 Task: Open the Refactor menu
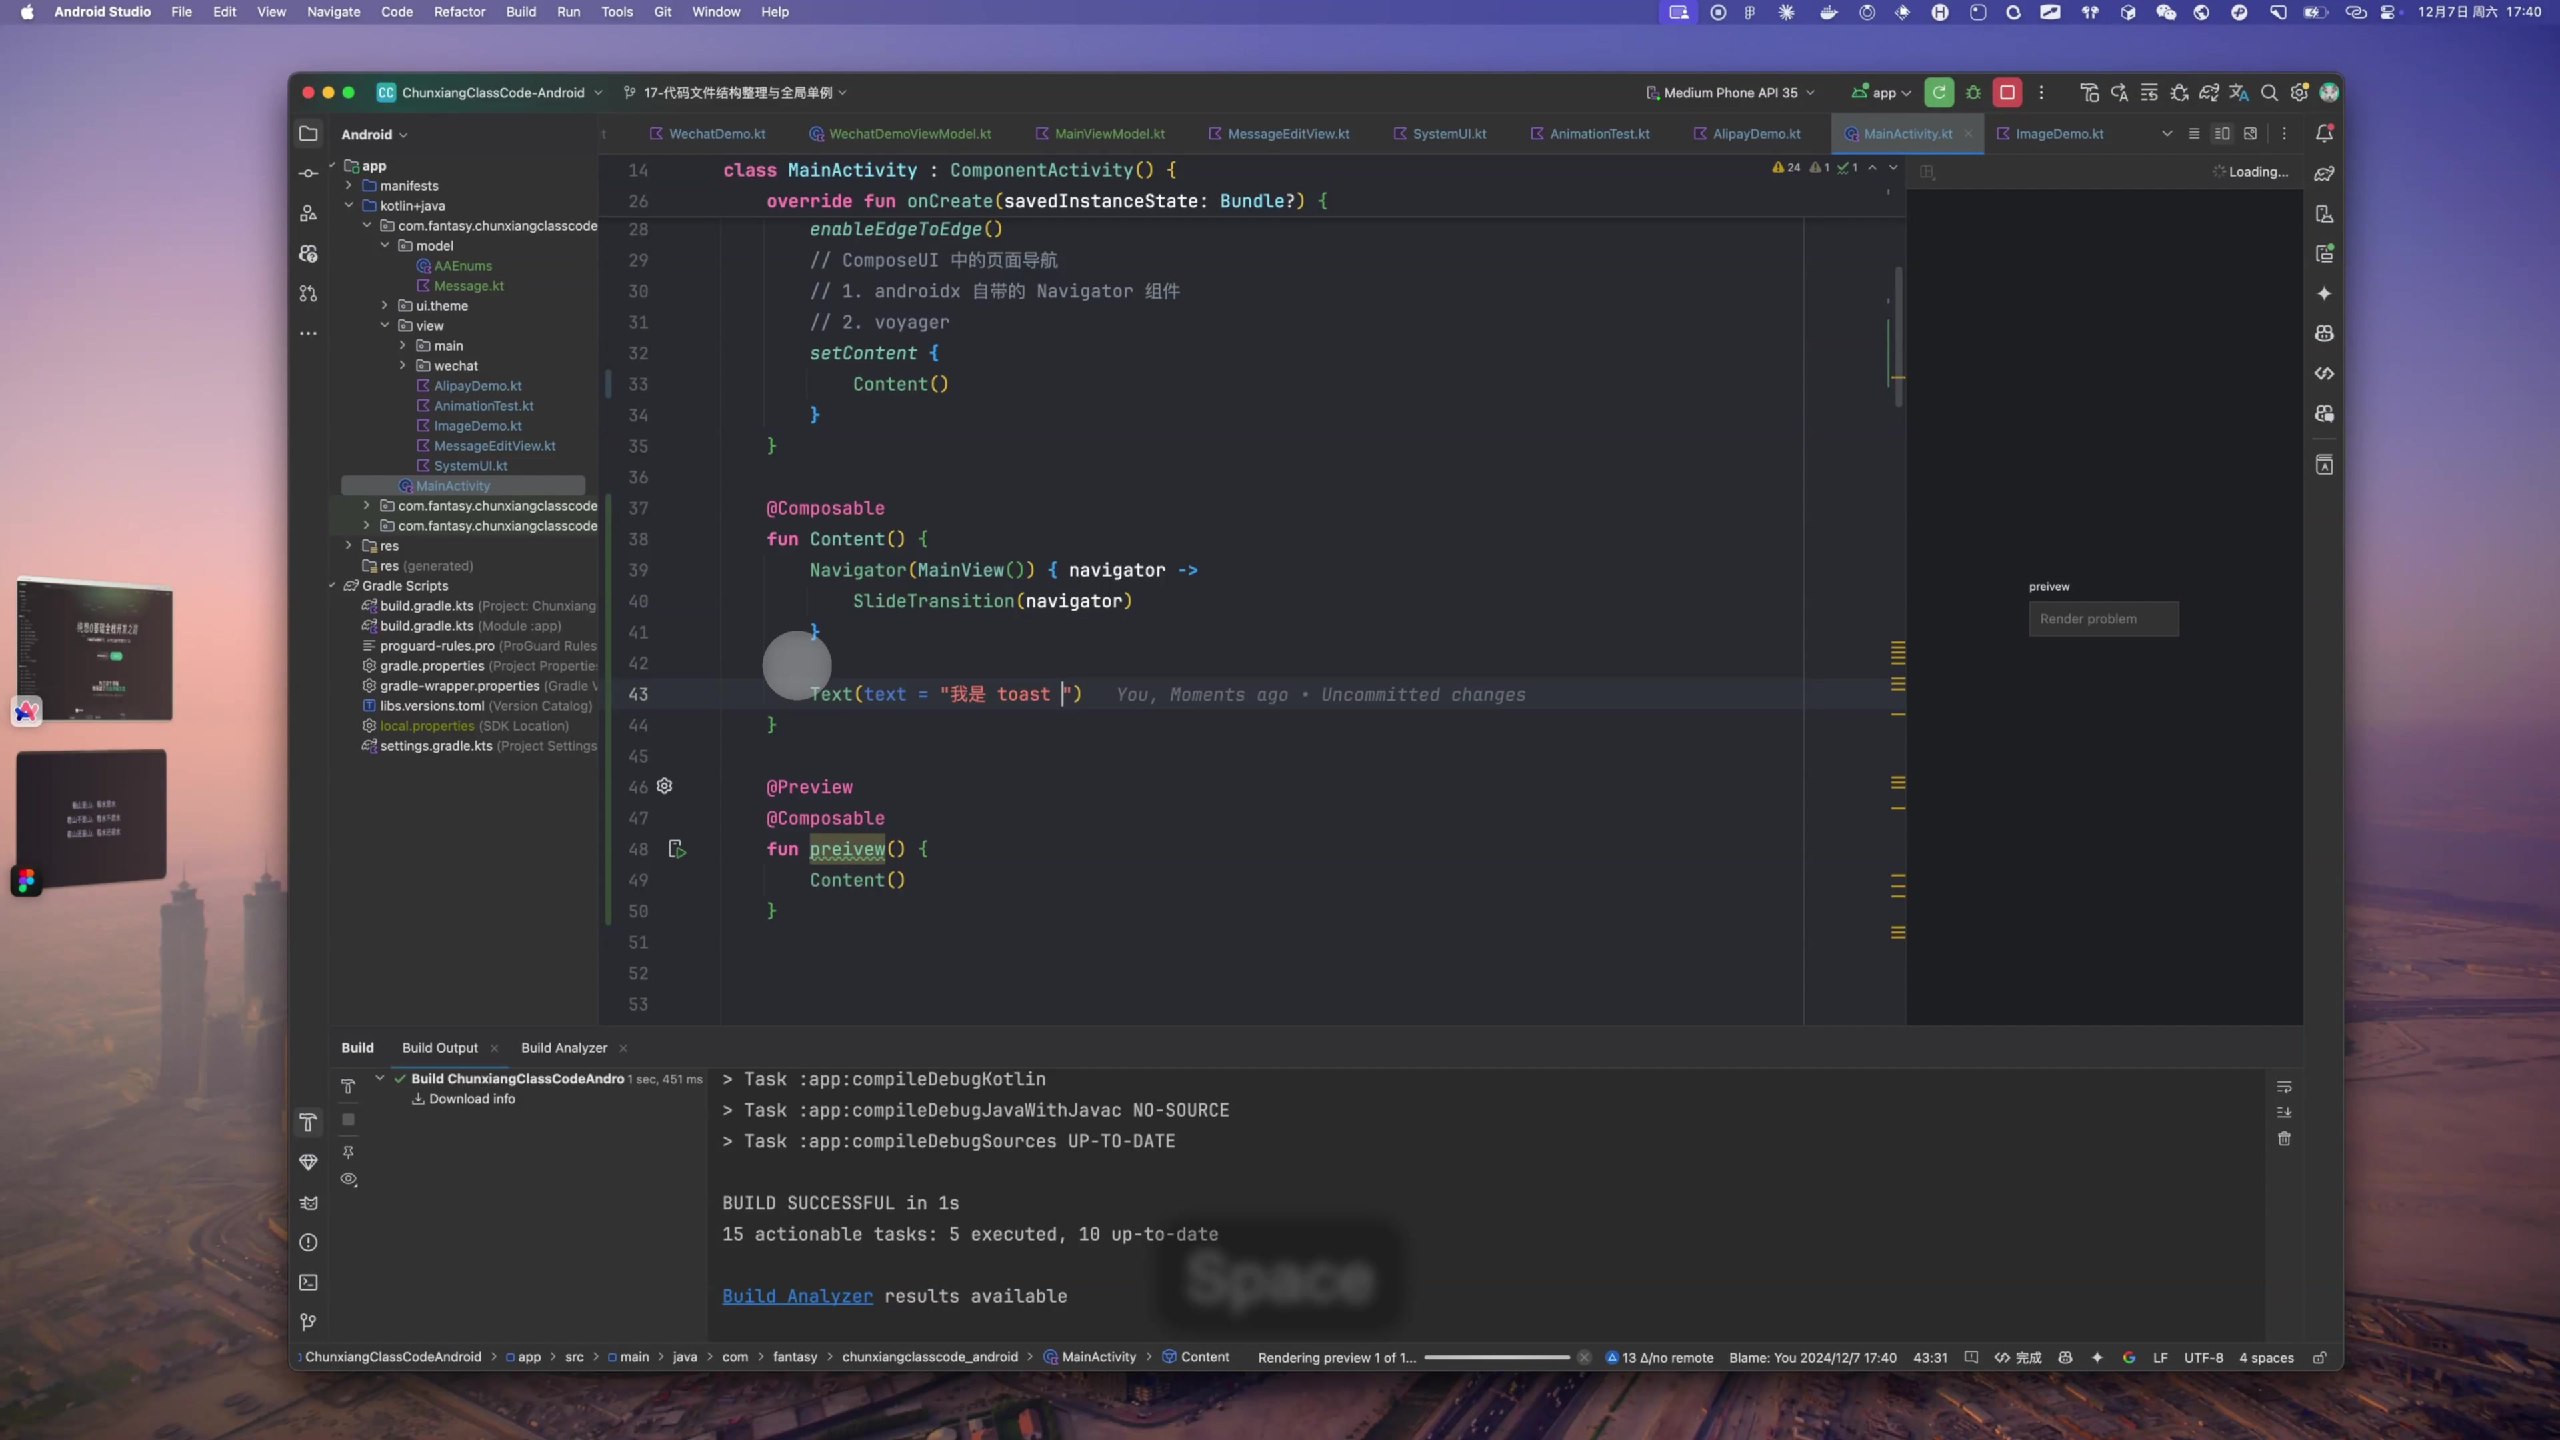click(x=459, y=12)
